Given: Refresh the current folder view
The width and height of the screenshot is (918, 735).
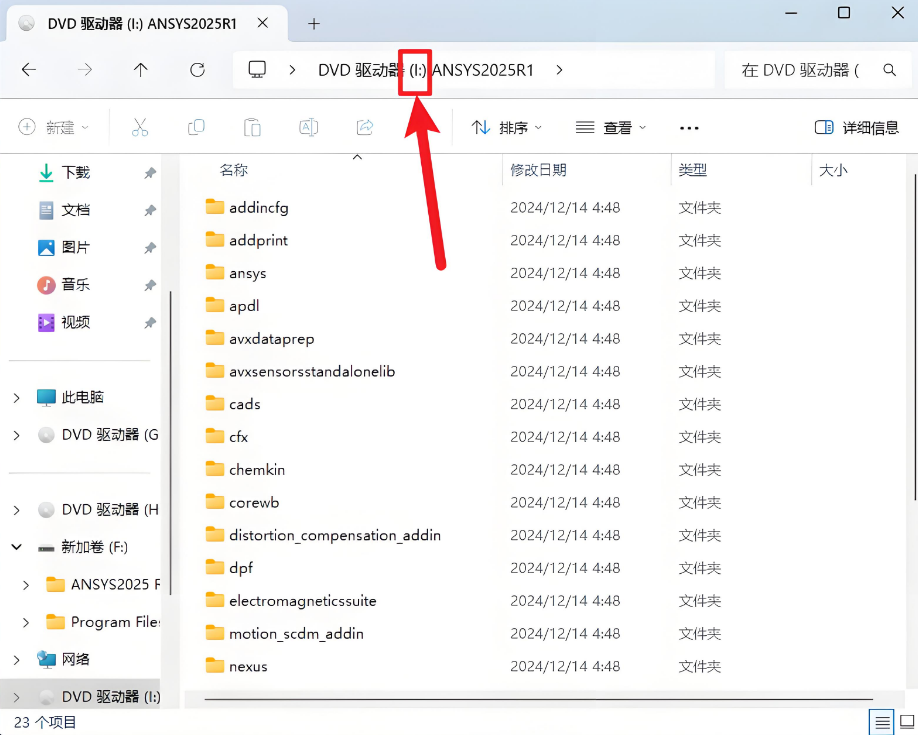Looking at the screenshot, I should pos(197,70).
